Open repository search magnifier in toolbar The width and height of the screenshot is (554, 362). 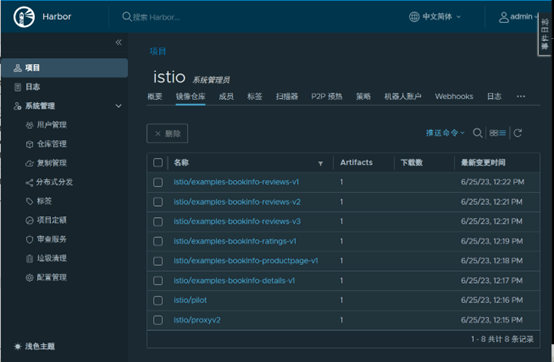point(477,133)
